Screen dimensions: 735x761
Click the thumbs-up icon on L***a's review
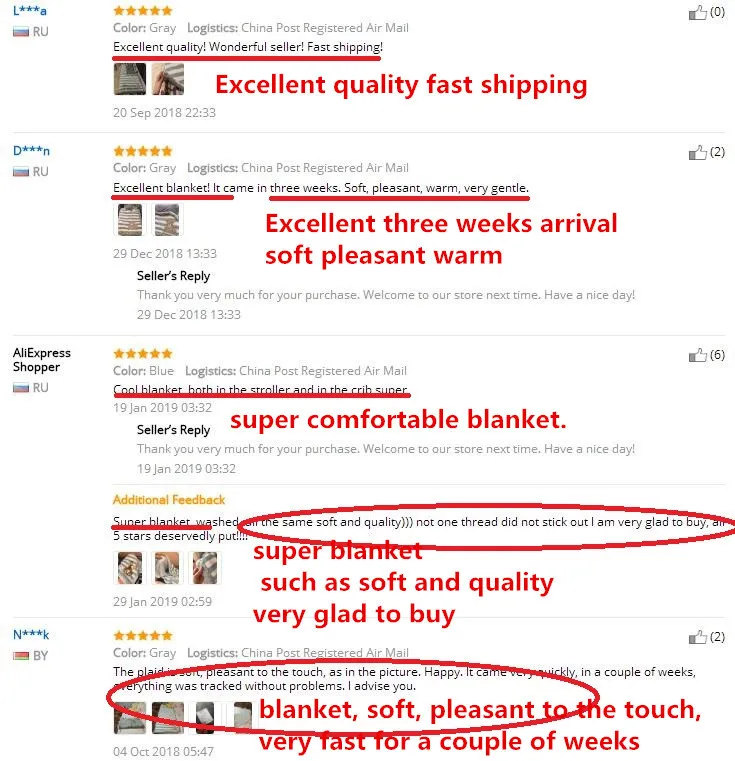point(698,13)
